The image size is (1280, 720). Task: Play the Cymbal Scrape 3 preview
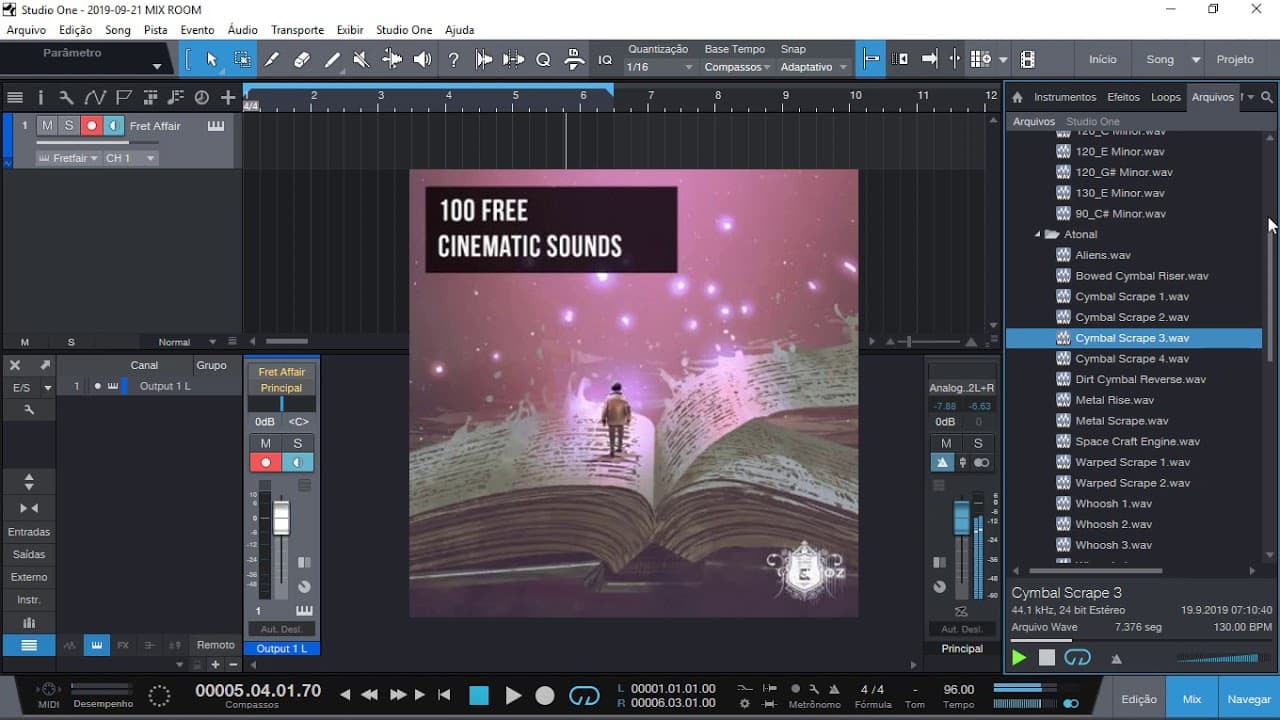coord(1019,657)
